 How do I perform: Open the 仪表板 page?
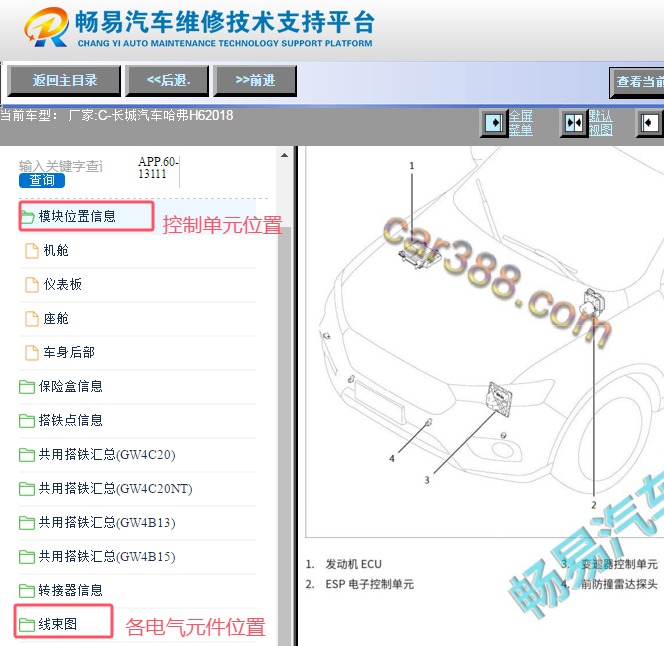(62, 284)
